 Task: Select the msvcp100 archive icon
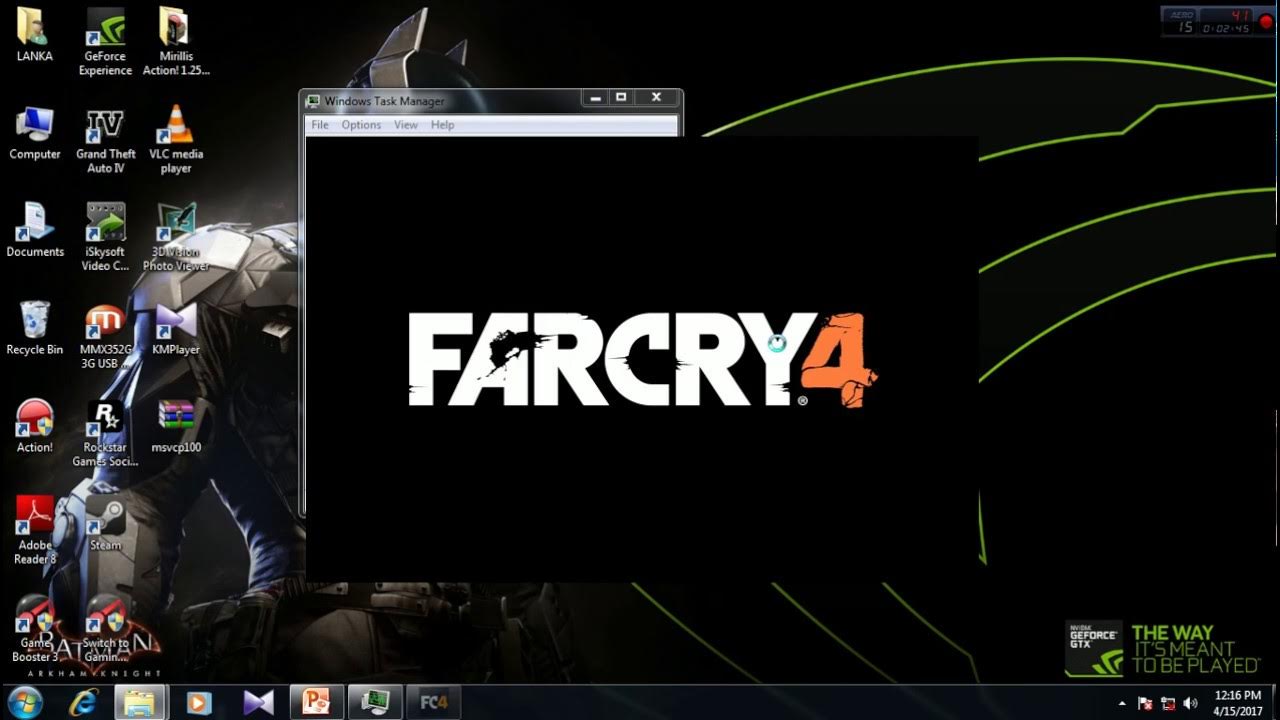176,426
